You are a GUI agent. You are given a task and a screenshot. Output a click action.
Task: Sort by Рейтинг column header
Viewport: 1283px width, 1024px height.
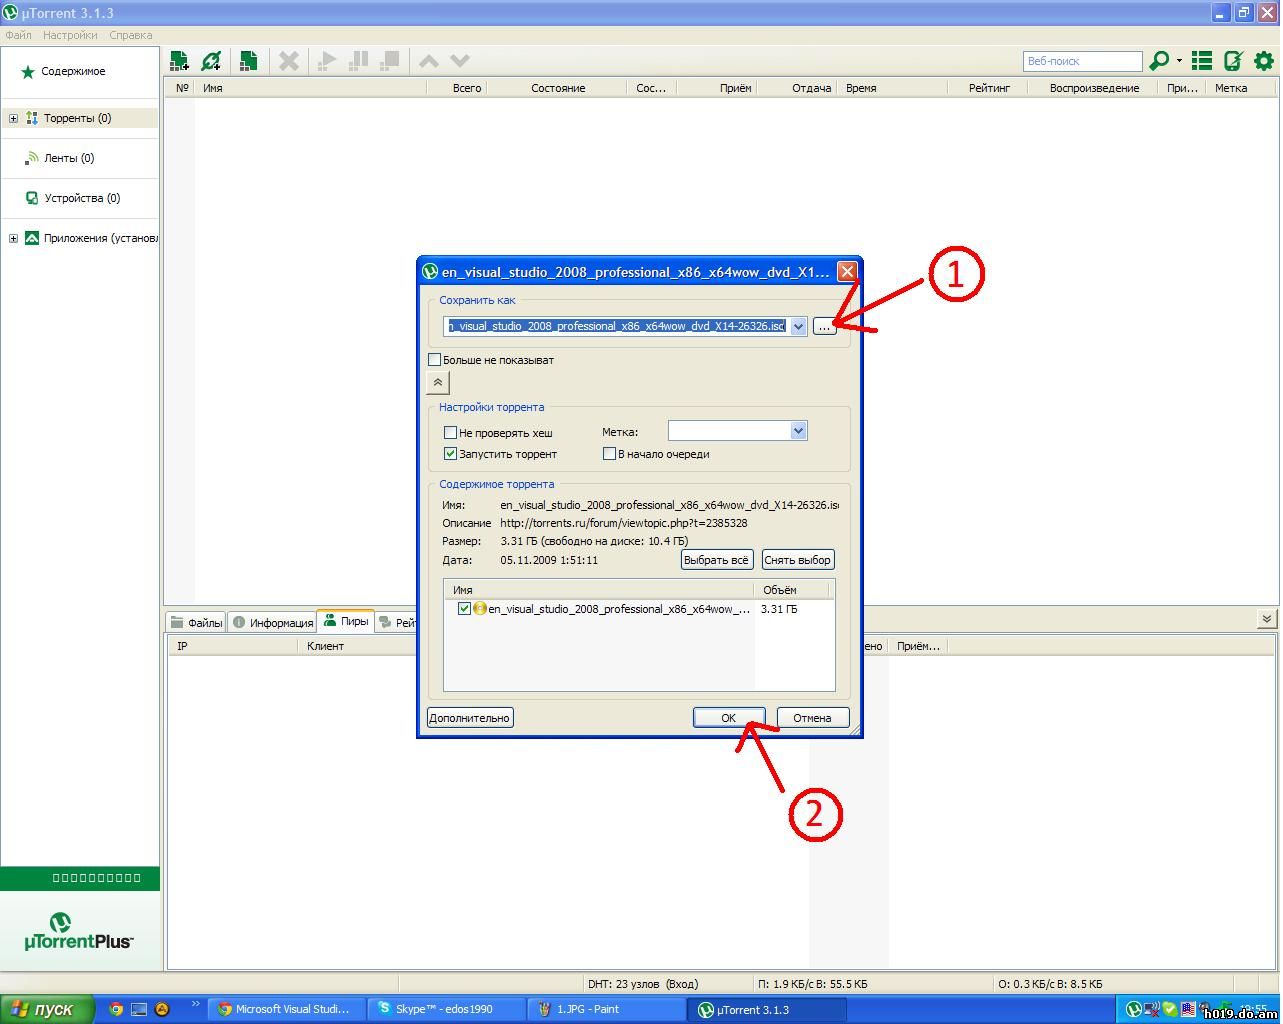(x=989, y=88)
